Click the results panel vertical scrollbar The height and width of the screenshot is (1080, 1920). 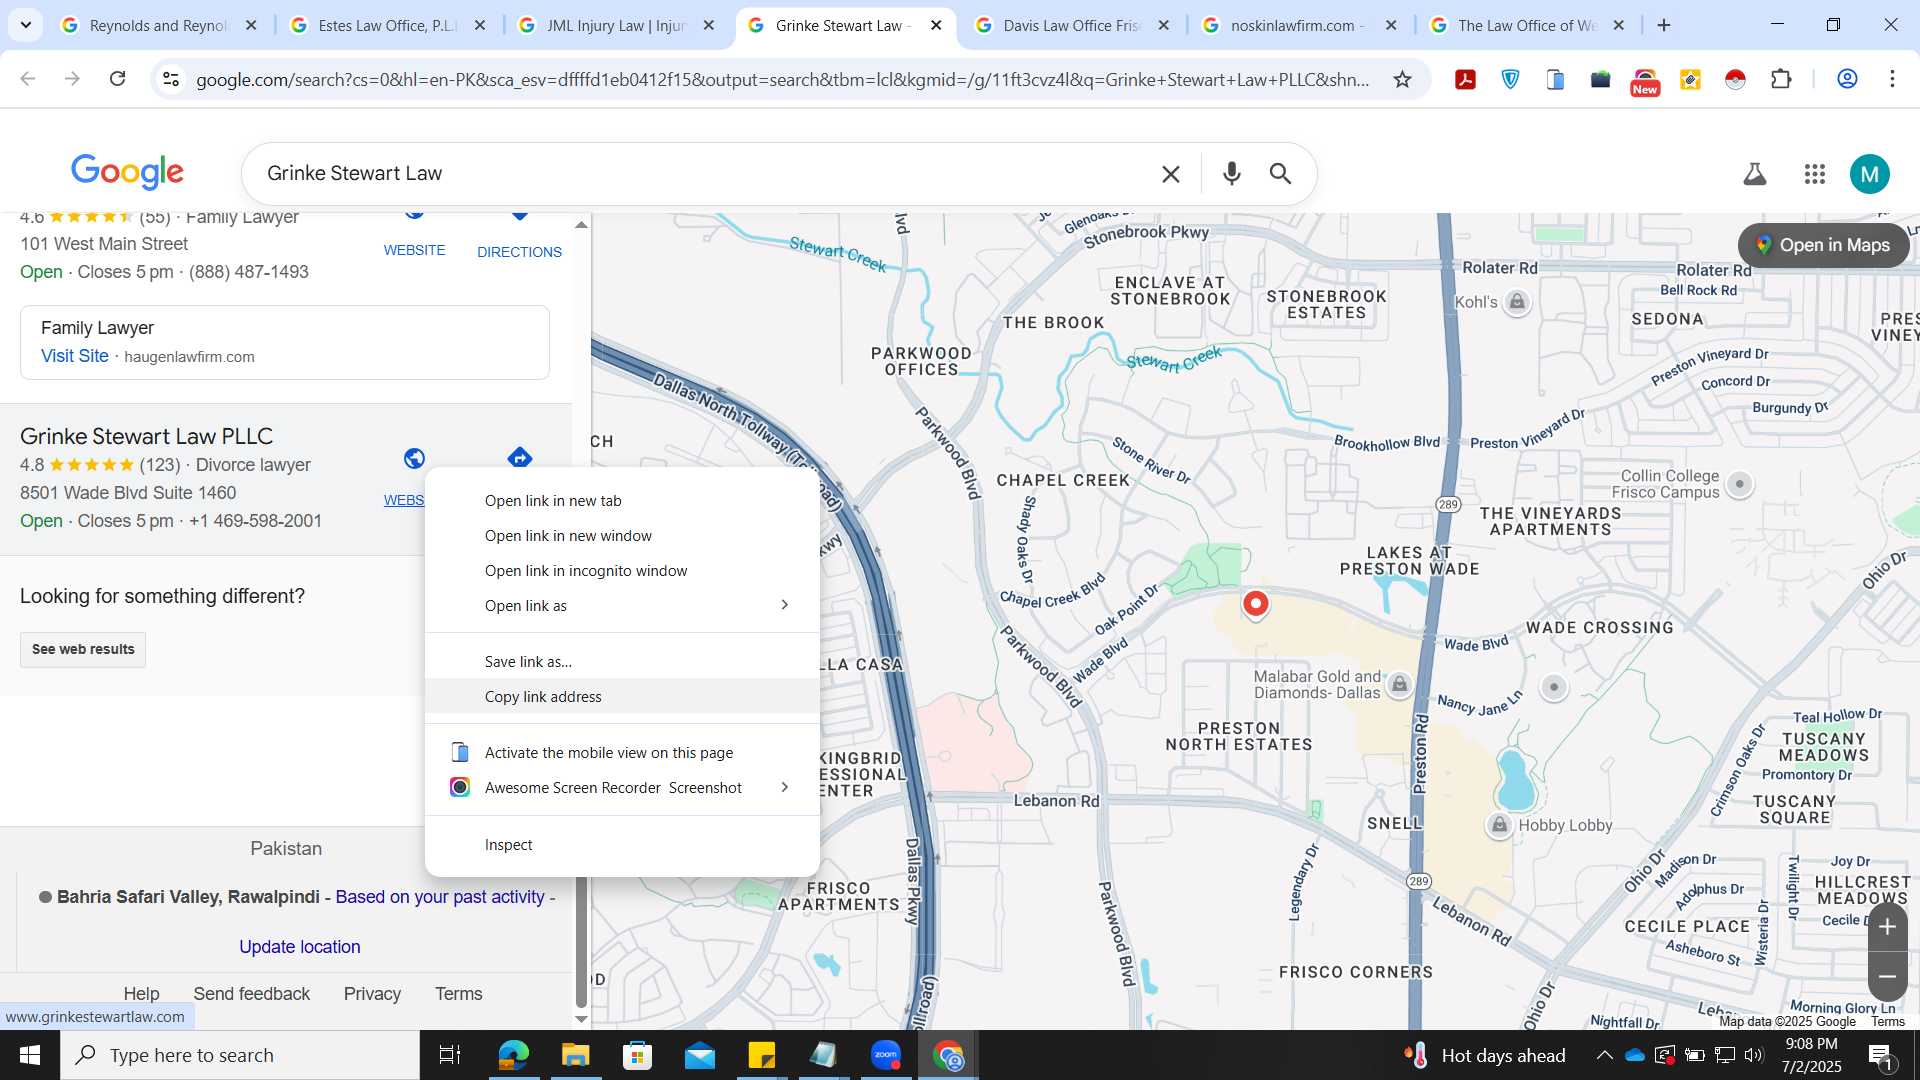[581, 620]
